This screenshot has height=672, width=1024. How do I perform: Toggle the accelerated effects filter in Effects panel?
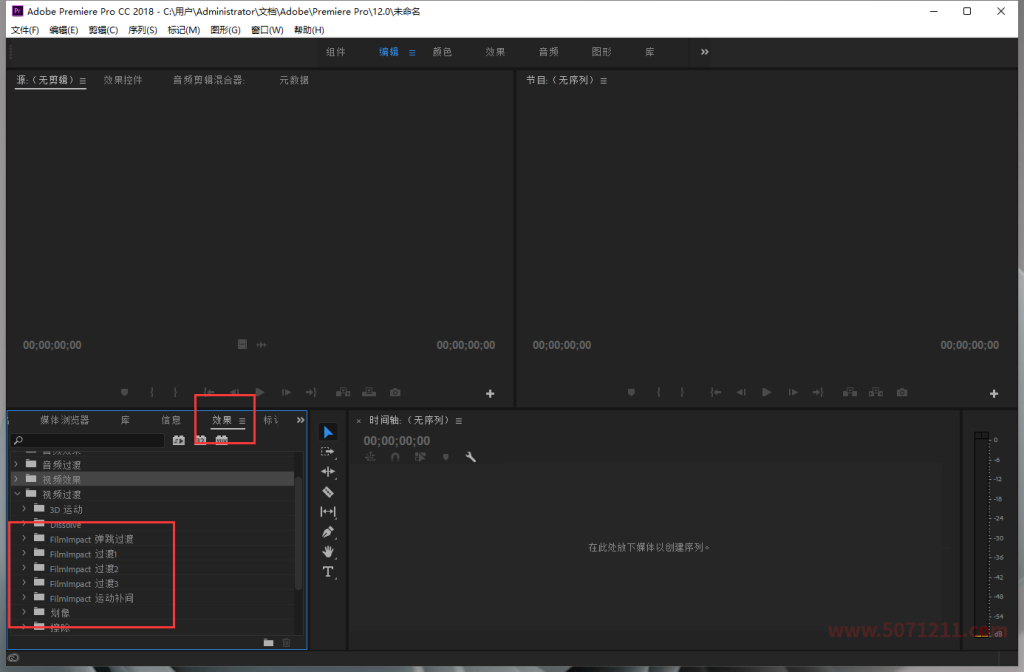point(180,438)
